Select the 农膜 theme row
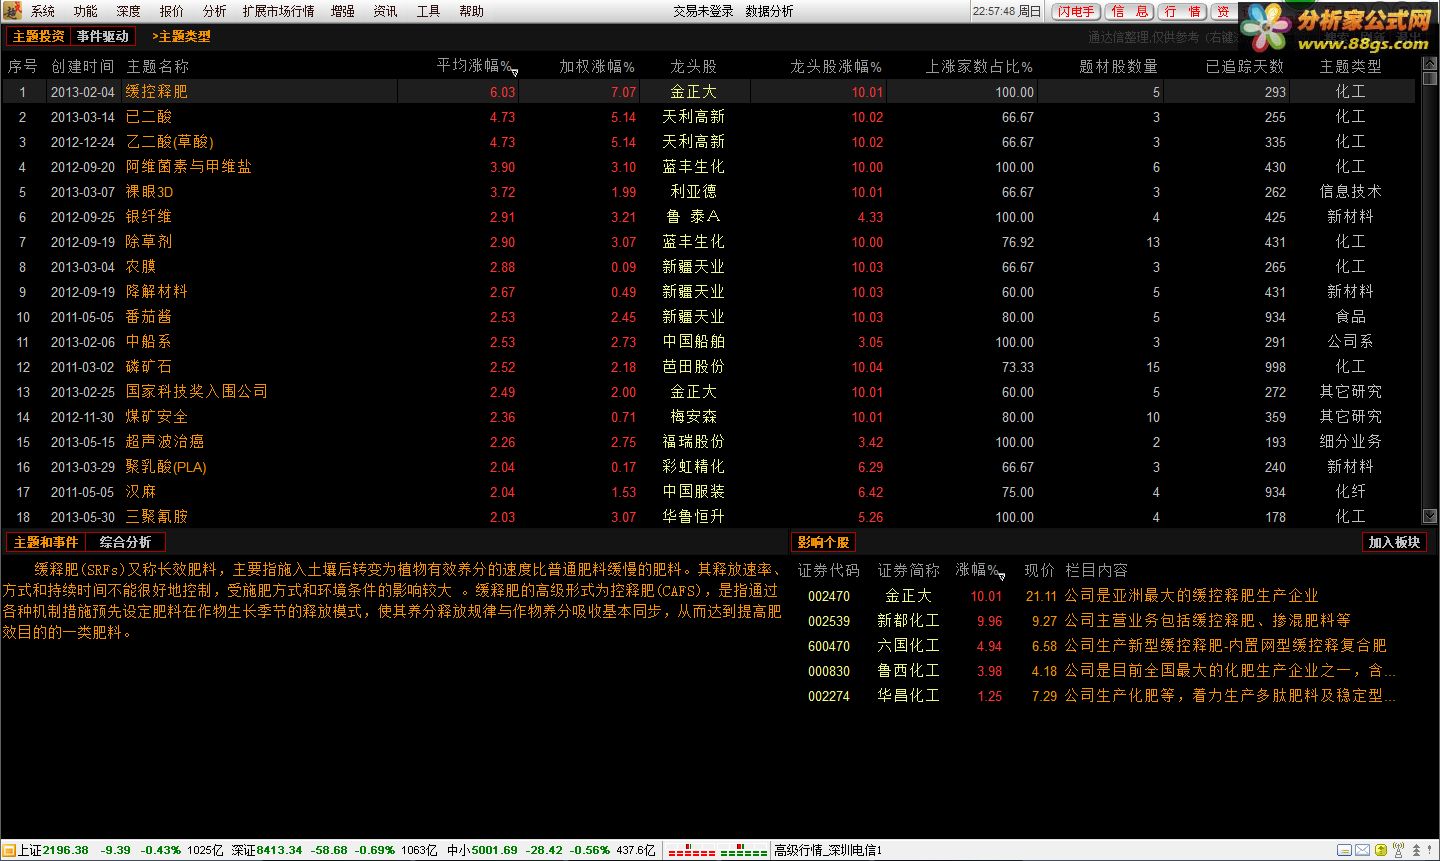This screenshot has width=1440, height=861. pyautogui.click(x=709, y=267)
